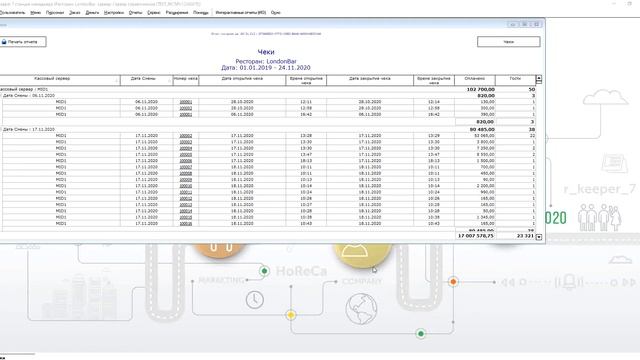Open check number 100006 link
This screenshot has width=640, height=360.
186,161
